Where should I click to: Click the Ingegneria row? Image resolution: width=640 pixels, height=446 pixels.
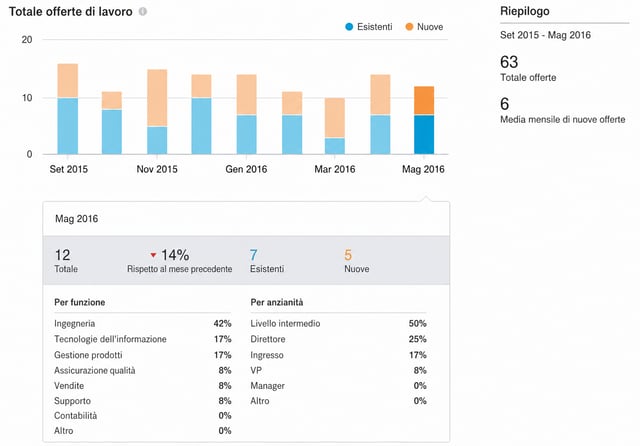[142, 324]
